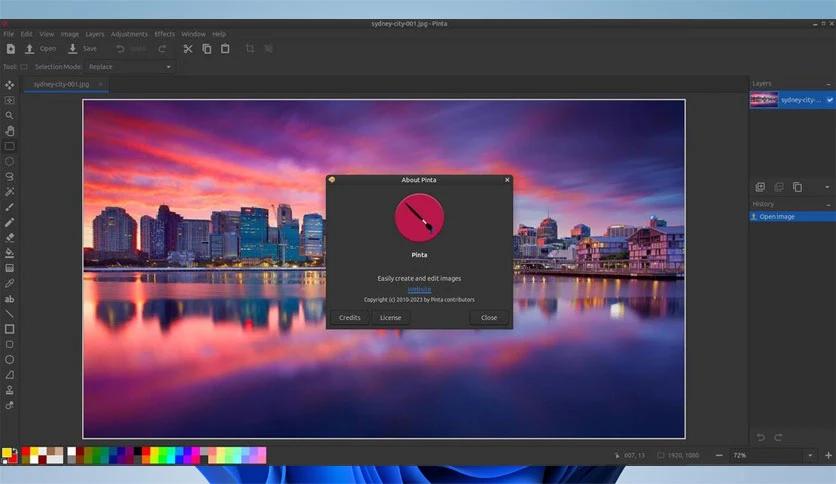Select the Ellipse Select tool
836x484 pixels.
tap(10, 161)
